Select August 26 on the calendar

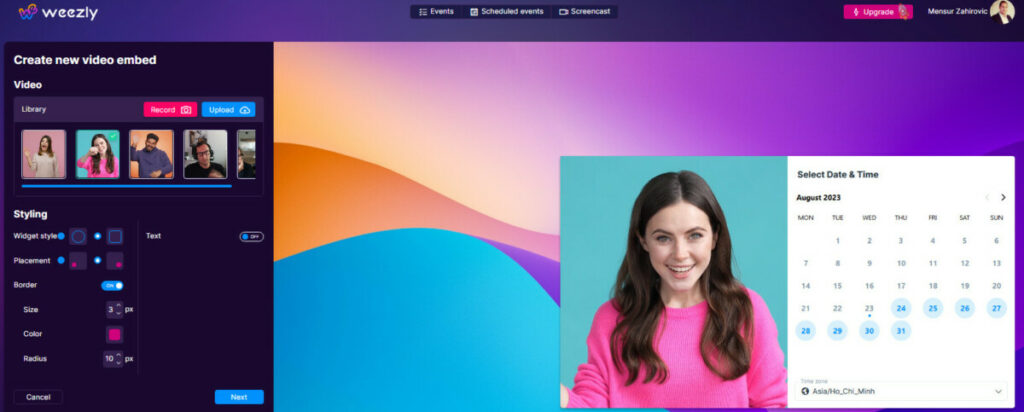[965, 308]
